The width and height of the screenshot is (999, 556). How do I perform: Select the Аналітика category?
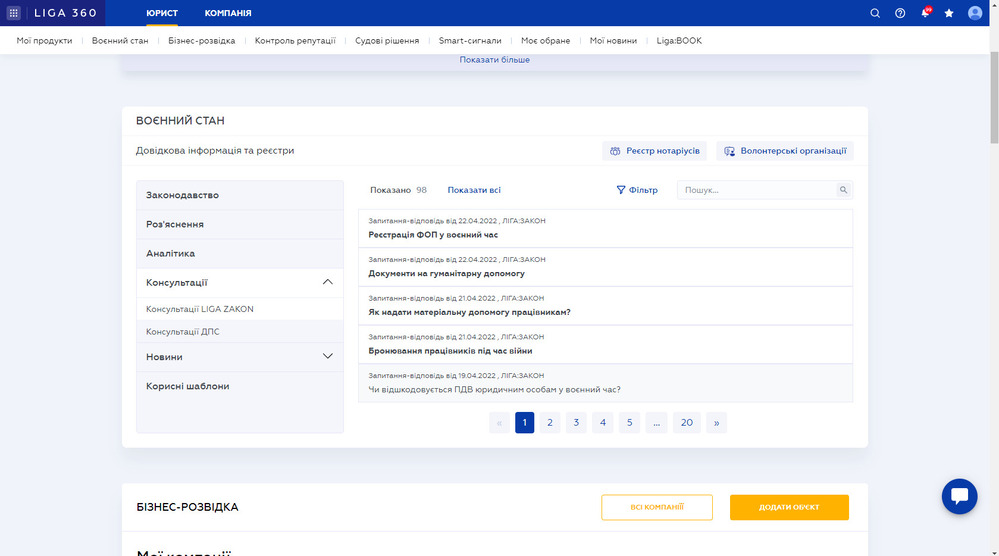[240, 253]
